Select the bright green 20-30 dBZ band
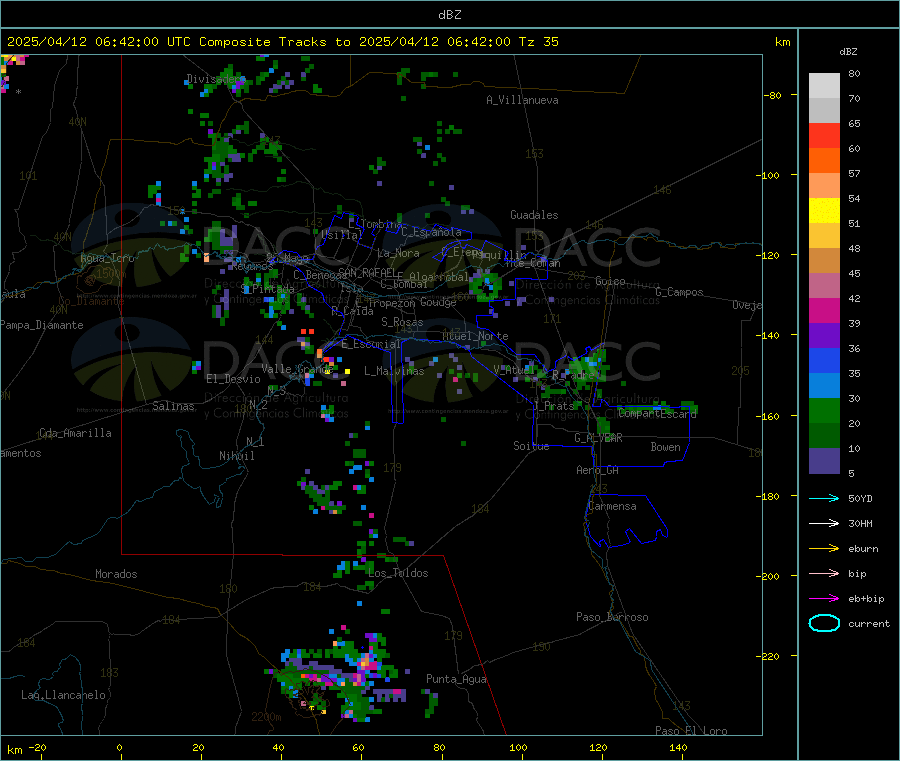900x761 pixels. point(824,411)
